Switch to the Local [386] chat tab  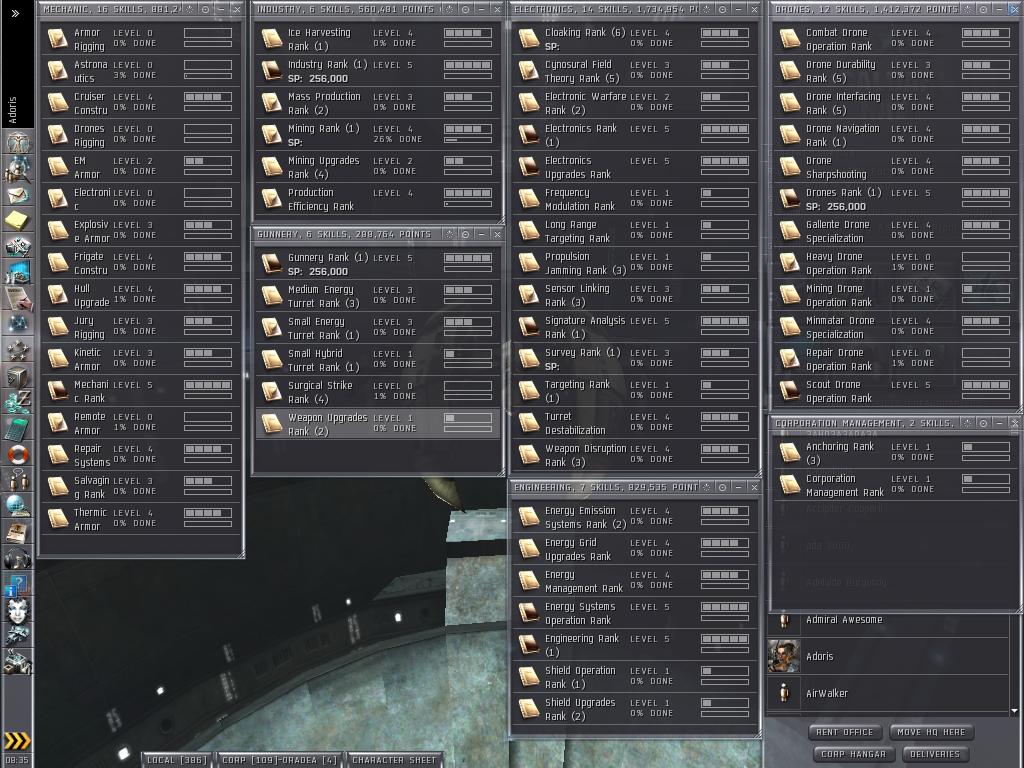pos(176,760)
